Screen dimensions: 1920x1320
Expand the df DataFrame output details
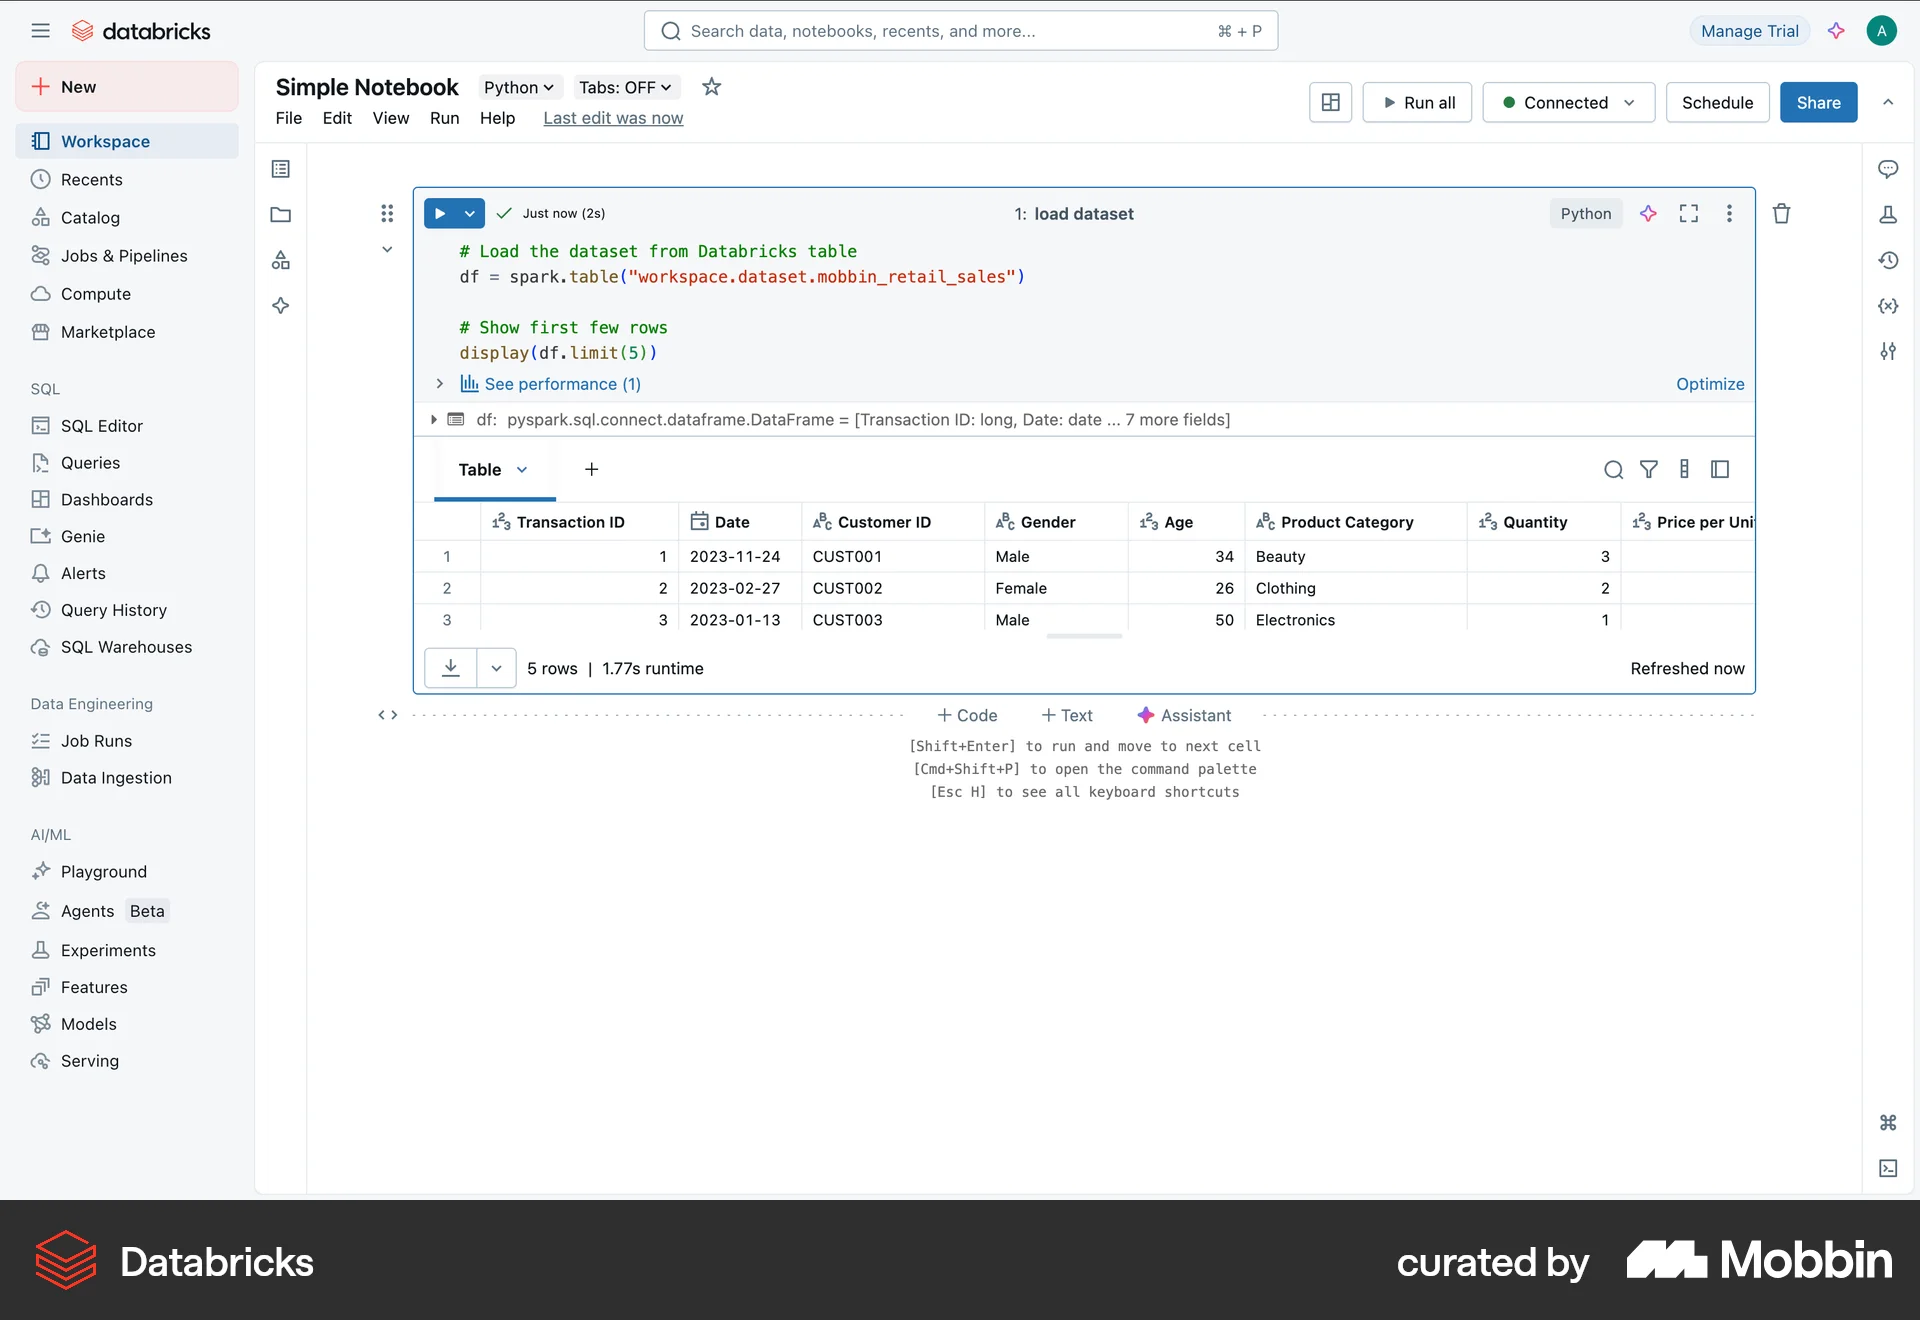[x=434, y=419]
